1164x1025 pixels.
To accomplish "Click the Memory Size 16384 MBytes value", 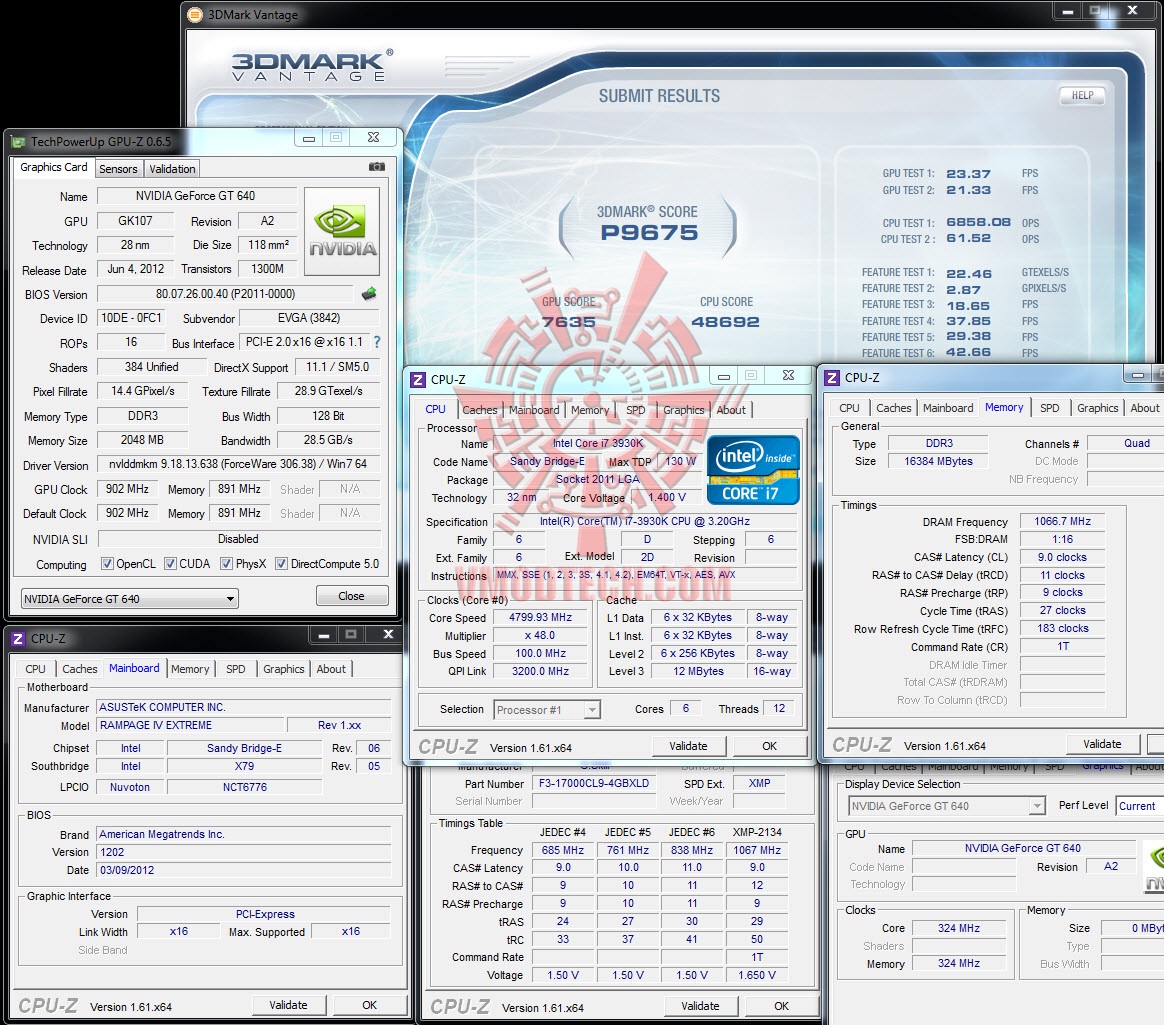I will click(938, 461).
